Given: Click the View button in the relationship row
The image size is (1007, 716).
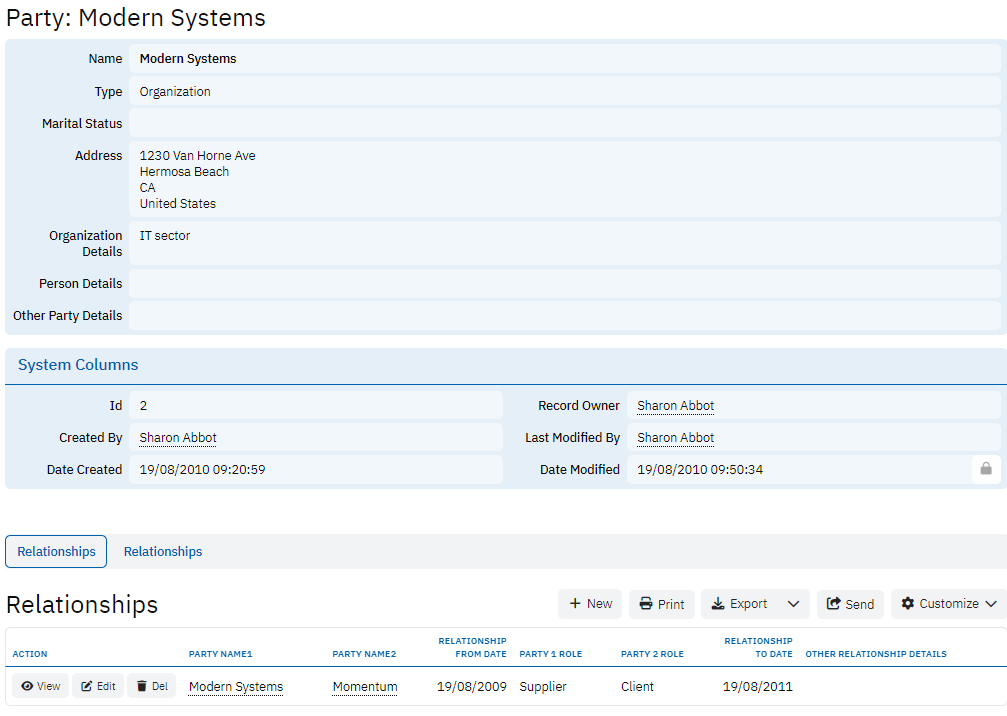Looking at the screenshot, I should pyautogui.click(x=41, y=686).
